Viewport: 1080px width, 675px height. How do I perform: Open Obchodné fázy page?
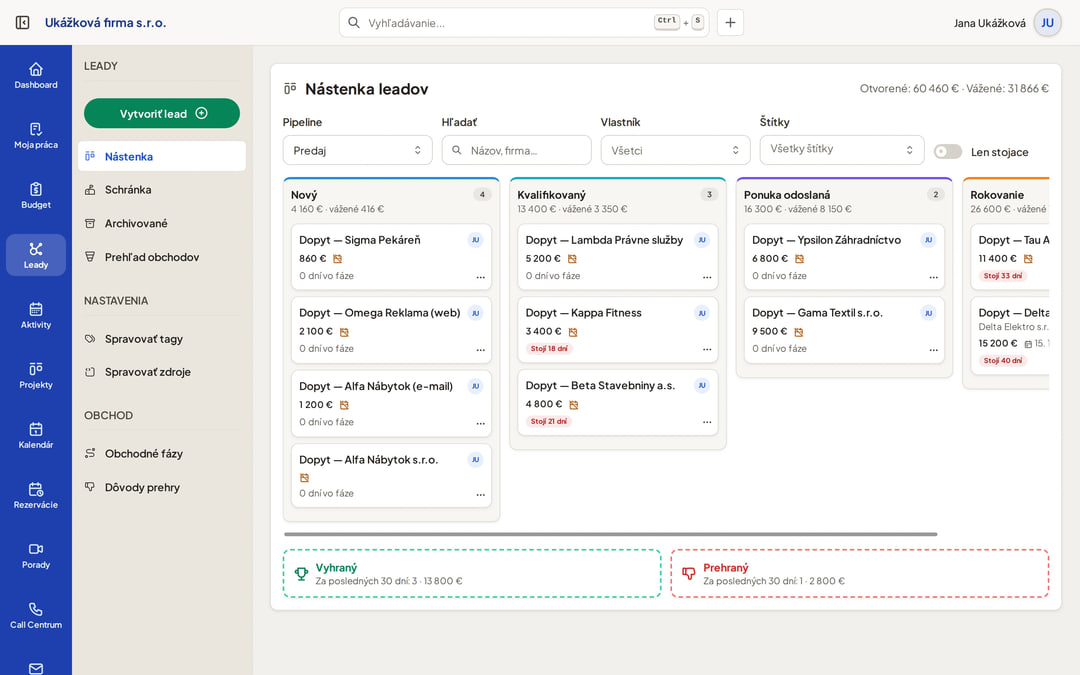click(x=162, y=453)
